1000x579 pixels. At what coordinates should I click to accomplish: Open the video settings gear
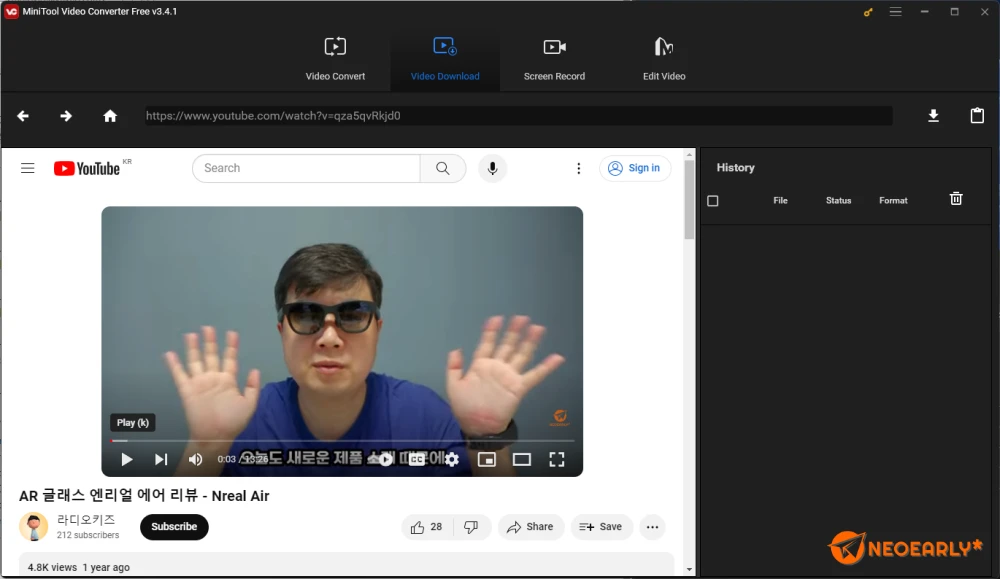[452, 459]
